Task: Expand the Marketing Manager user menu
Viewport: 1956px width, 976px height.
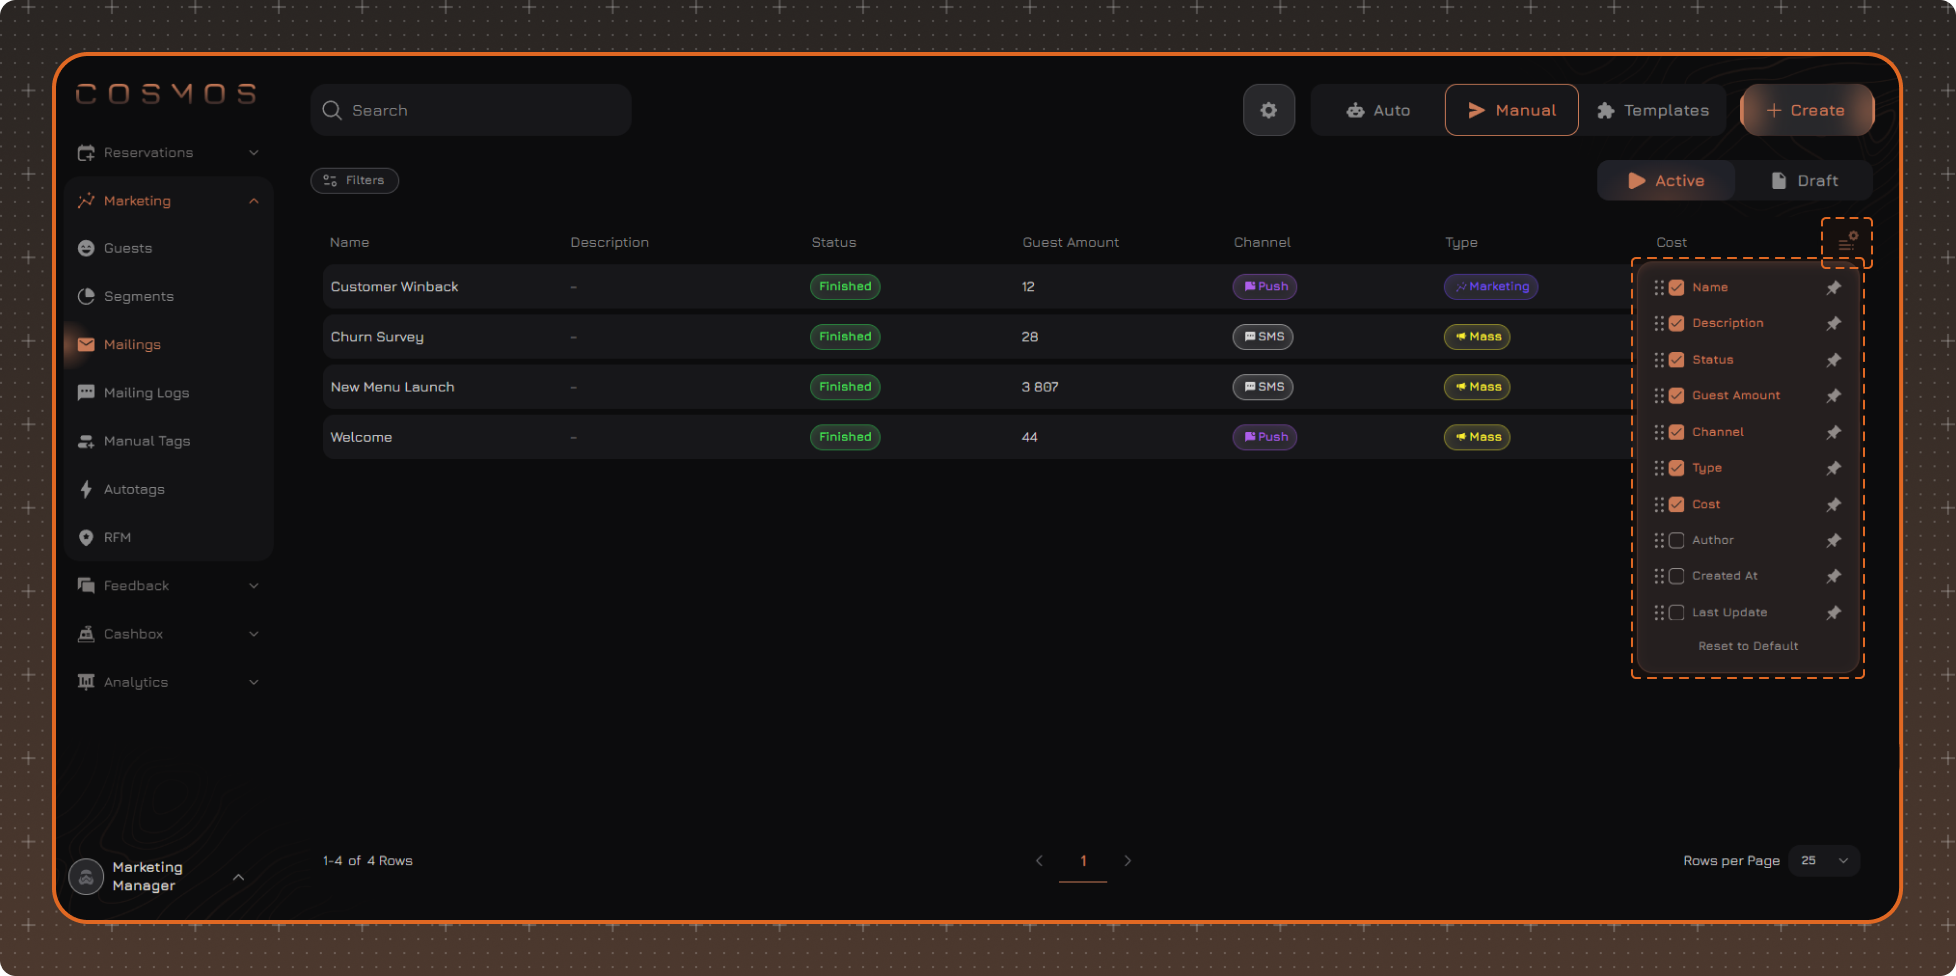Action: coord(238,877)
